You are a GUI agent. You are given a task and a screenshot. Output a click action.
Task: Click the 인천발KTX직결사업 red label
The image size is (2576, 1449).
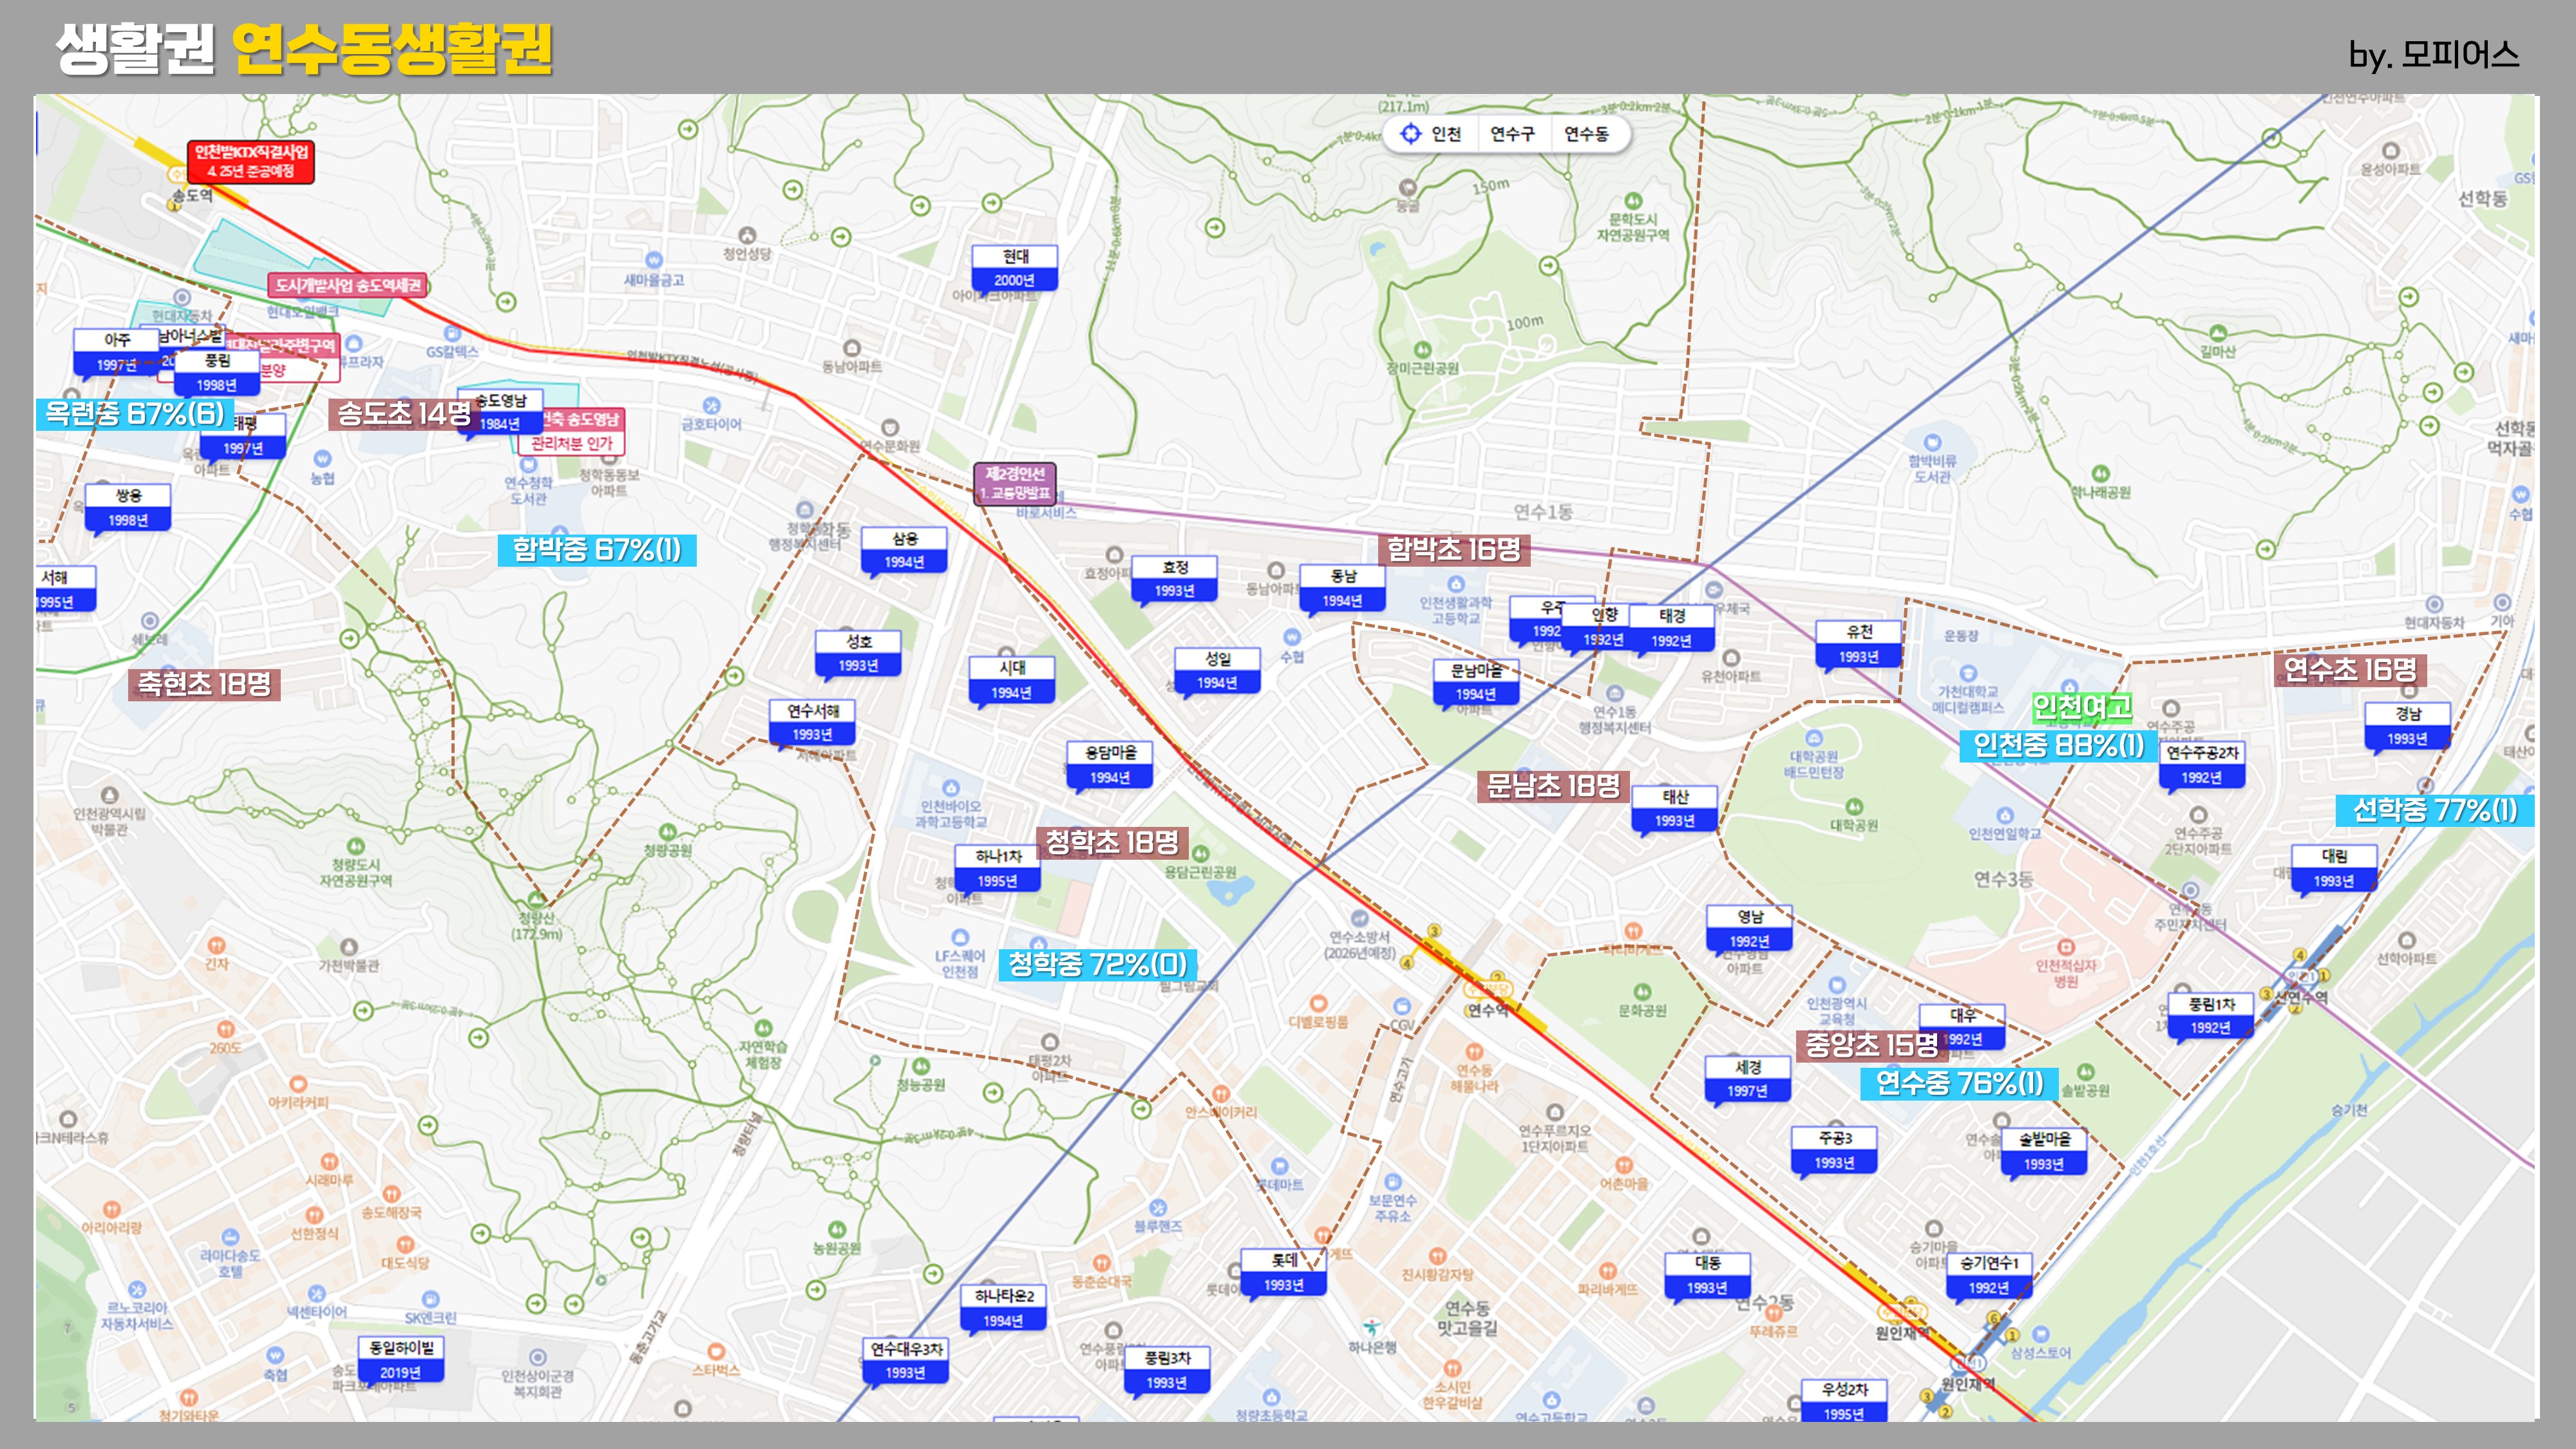point(251,161)
